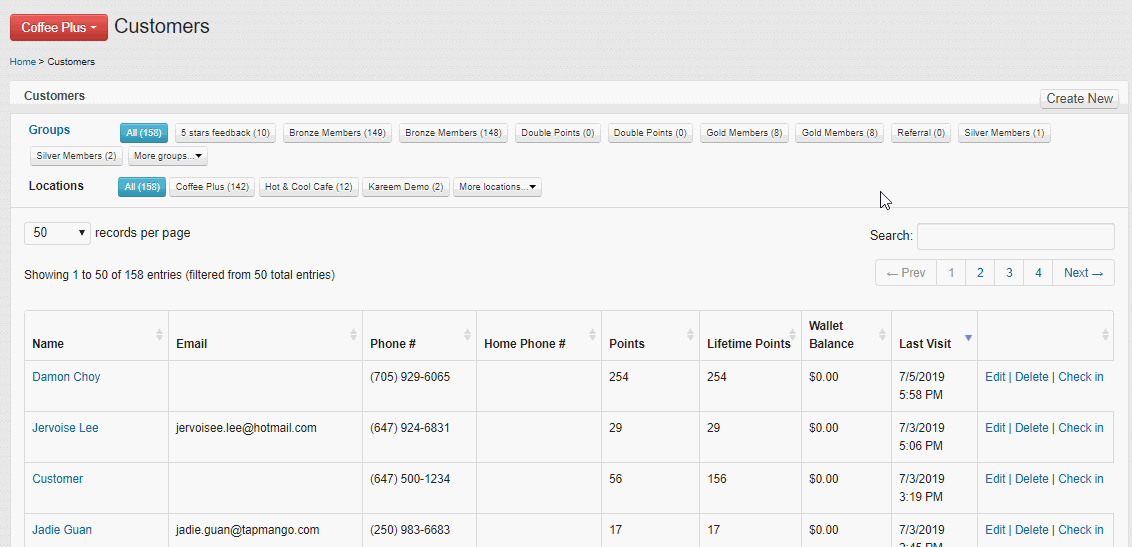Open the Coffee Plus location dropdown
Screen dimensions: 1132x547
click(58, 27)
